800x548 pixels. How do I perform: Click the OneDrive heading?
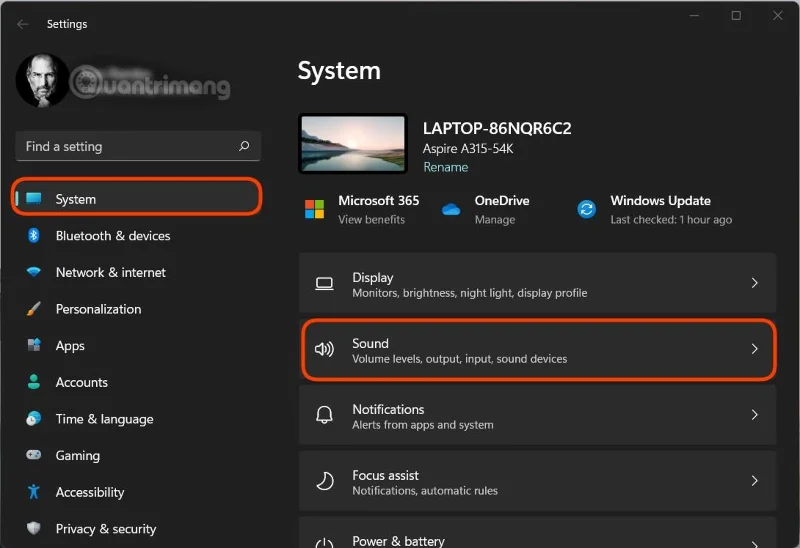[x=502, y=201]
